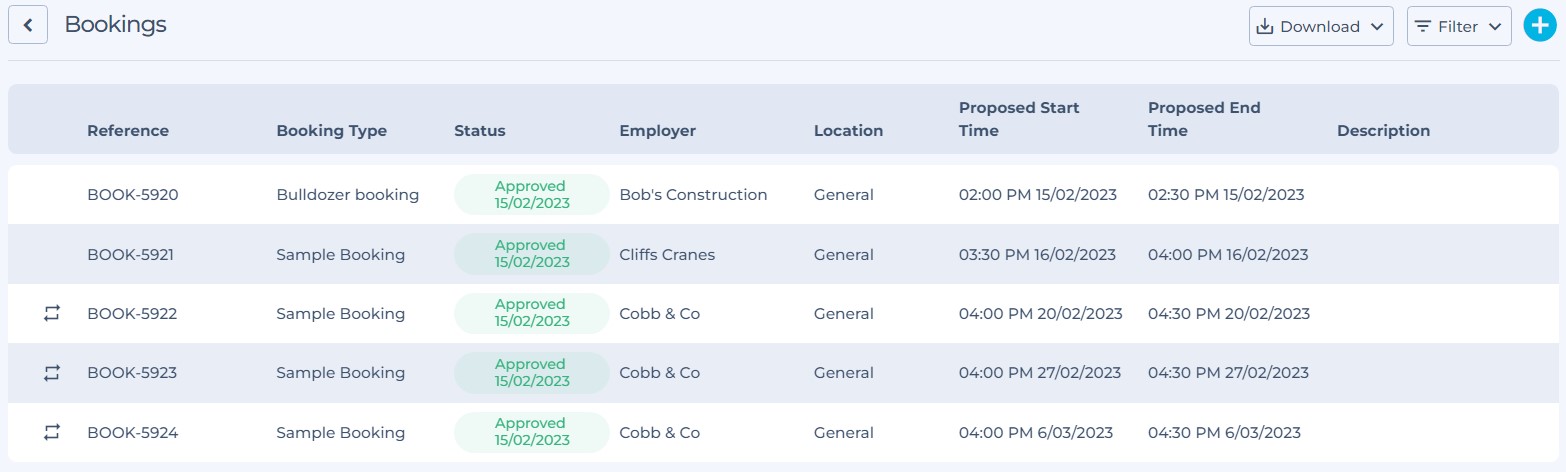Click the recurring icon on BOOK-5922
This screenshot has height=472, width=1566.
pos(52,313)
